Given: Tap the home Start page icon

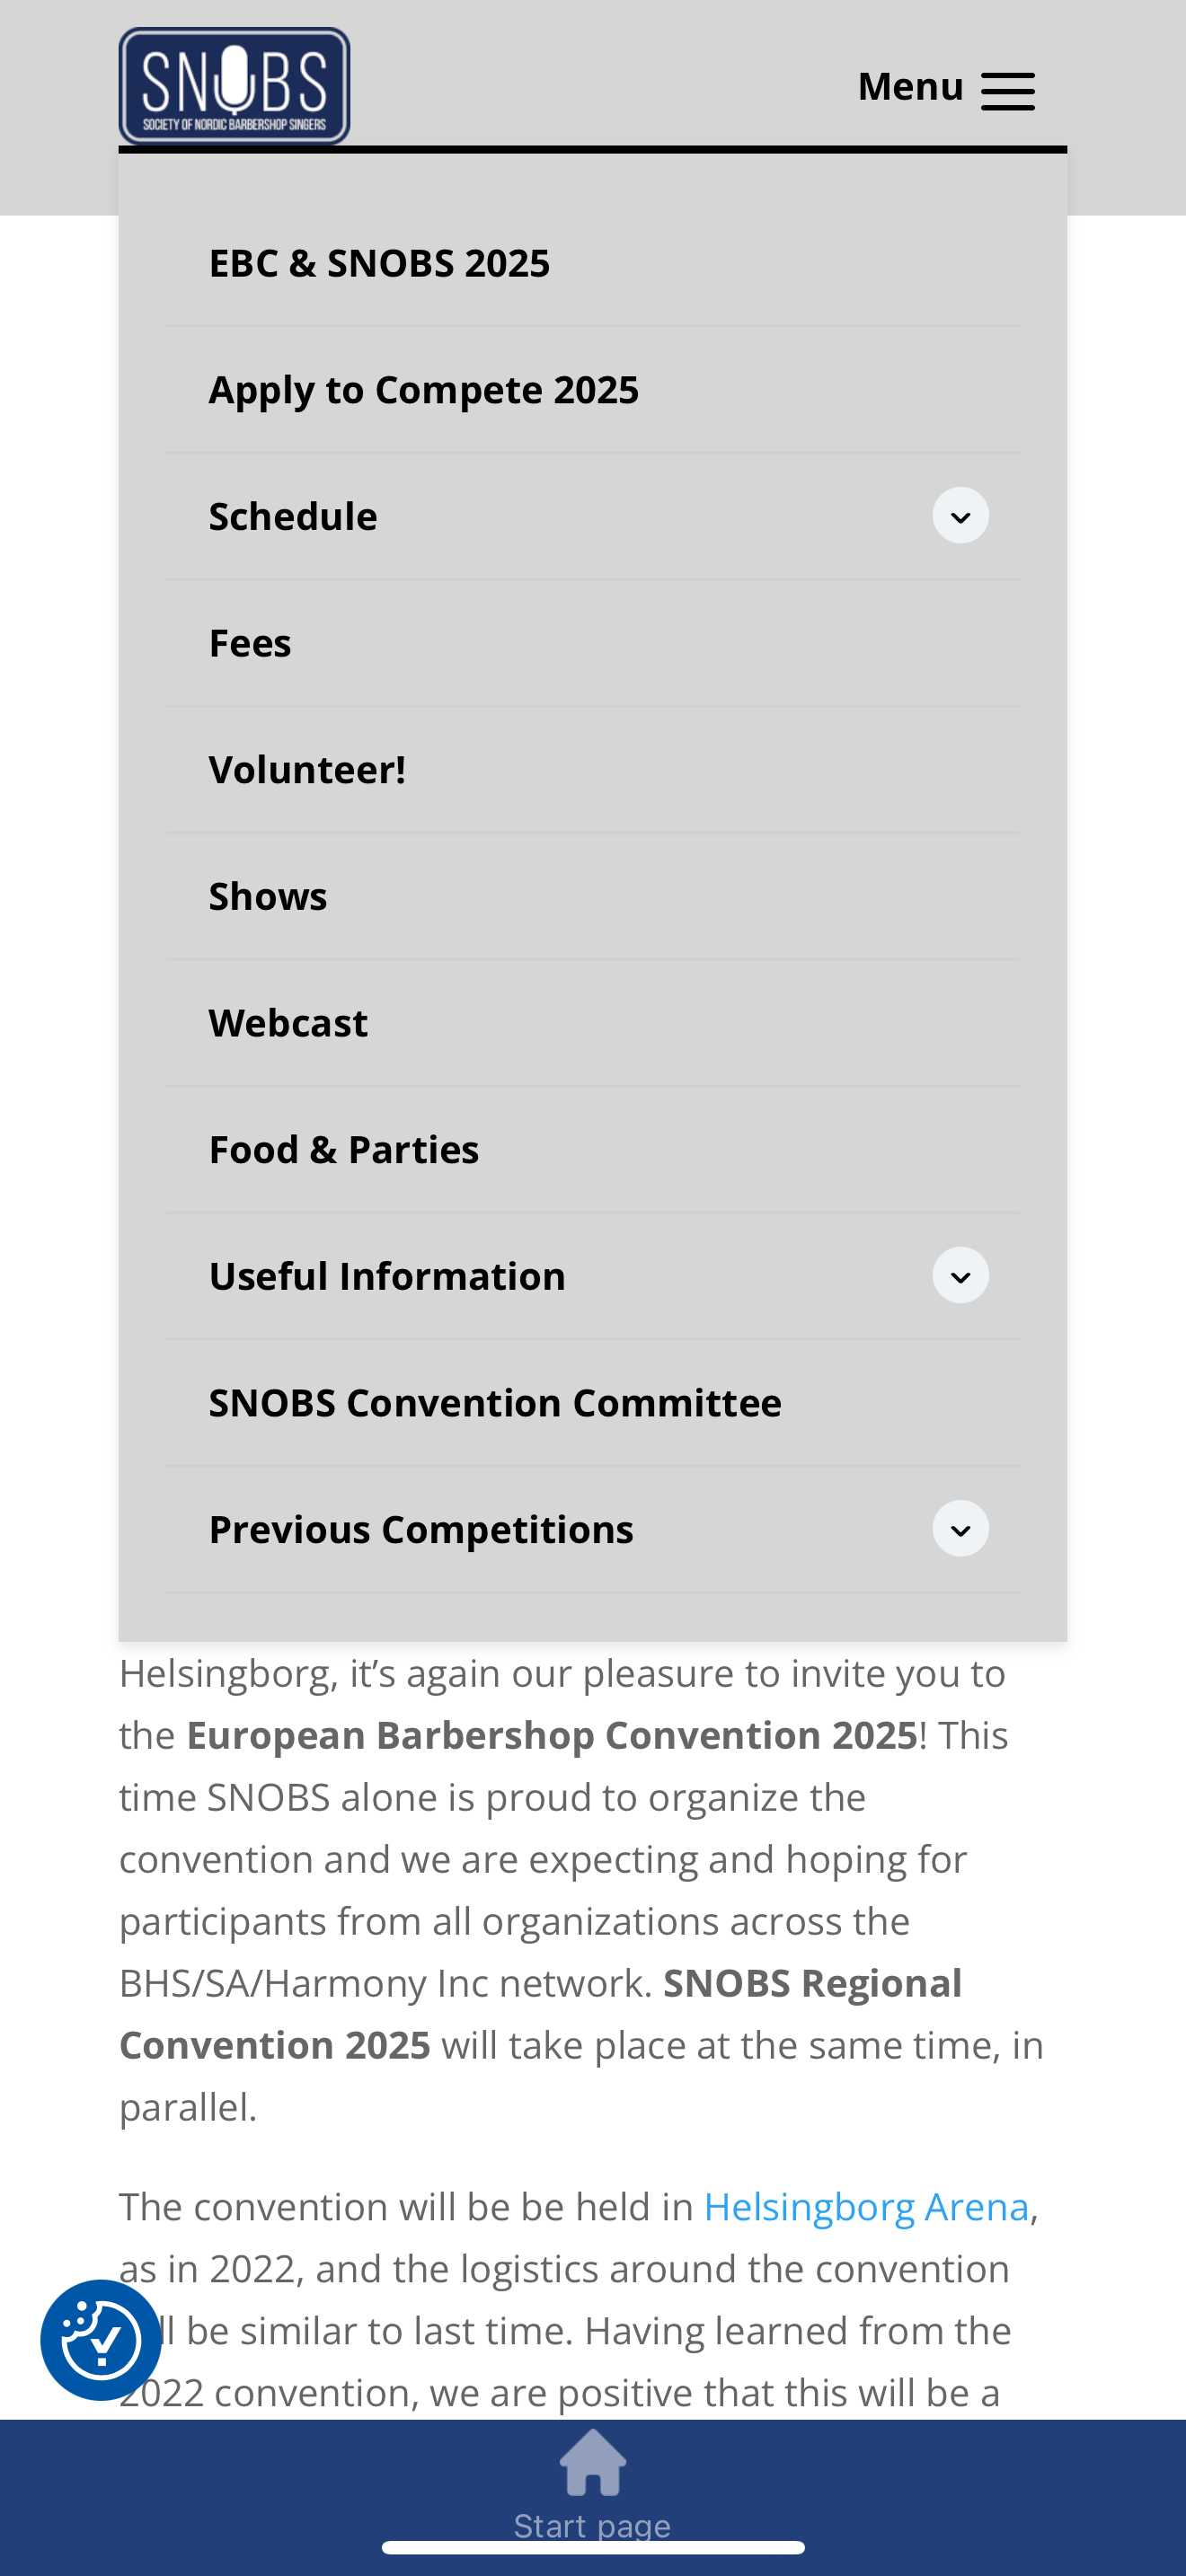Looking at the screenshot, I should click(593, 2462).
